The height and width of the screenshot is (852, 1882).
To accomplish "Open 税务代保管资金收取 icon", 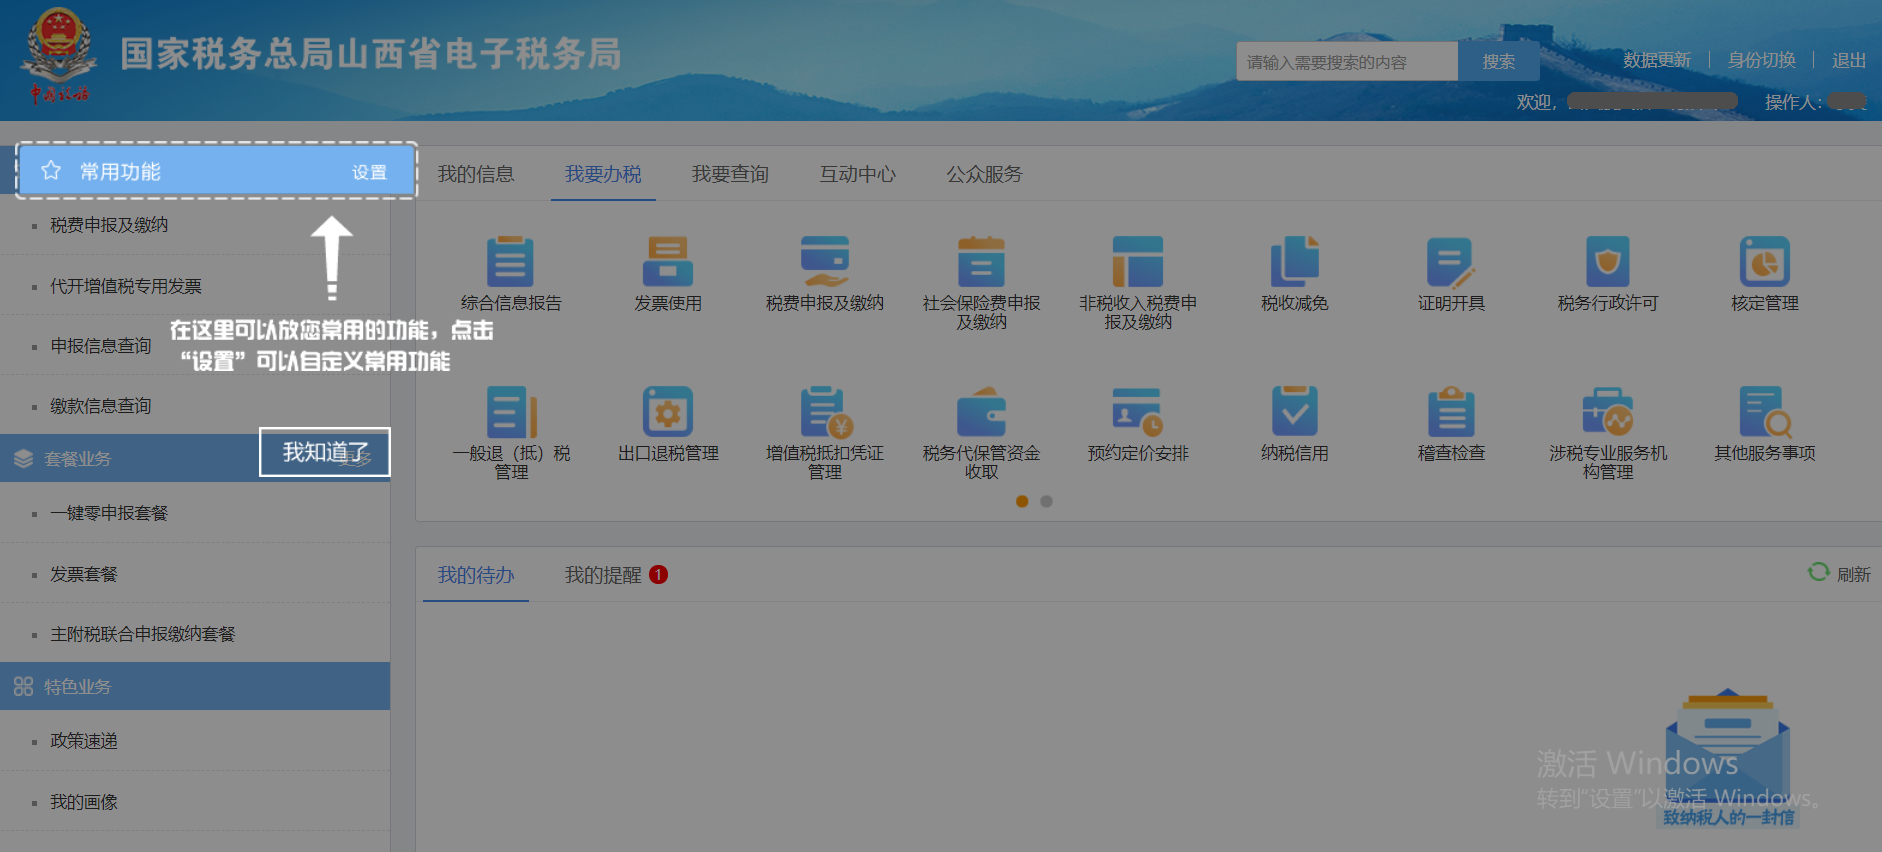I will [981, 412].
